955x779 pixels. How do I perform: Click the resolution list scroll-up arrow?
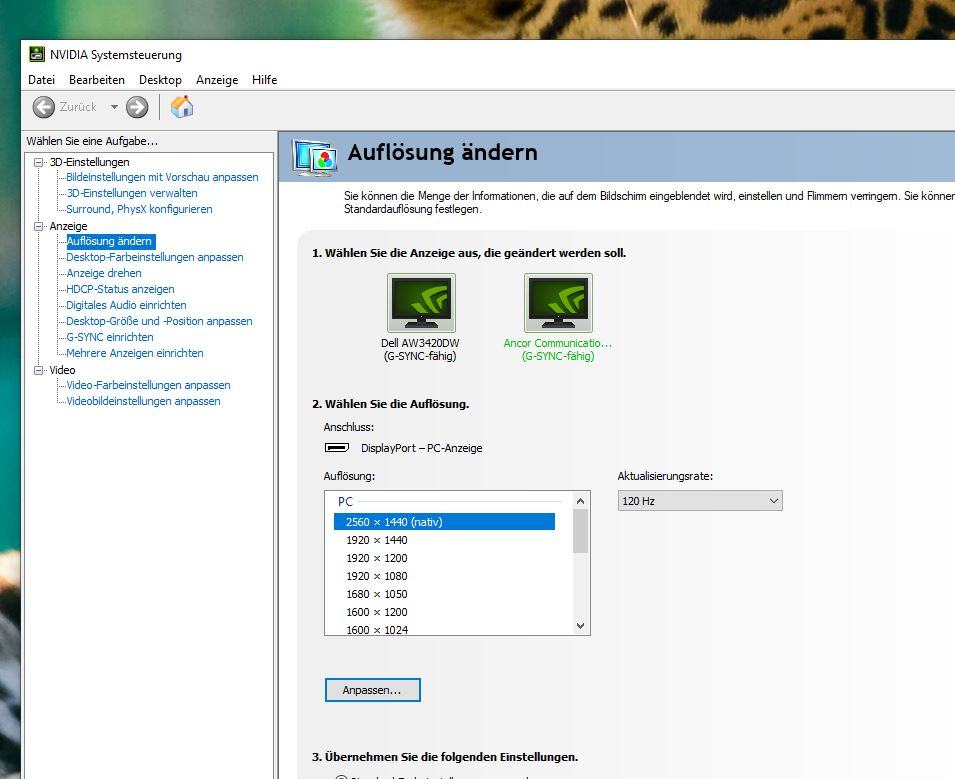pyautogui.click(x=580, y=501)
